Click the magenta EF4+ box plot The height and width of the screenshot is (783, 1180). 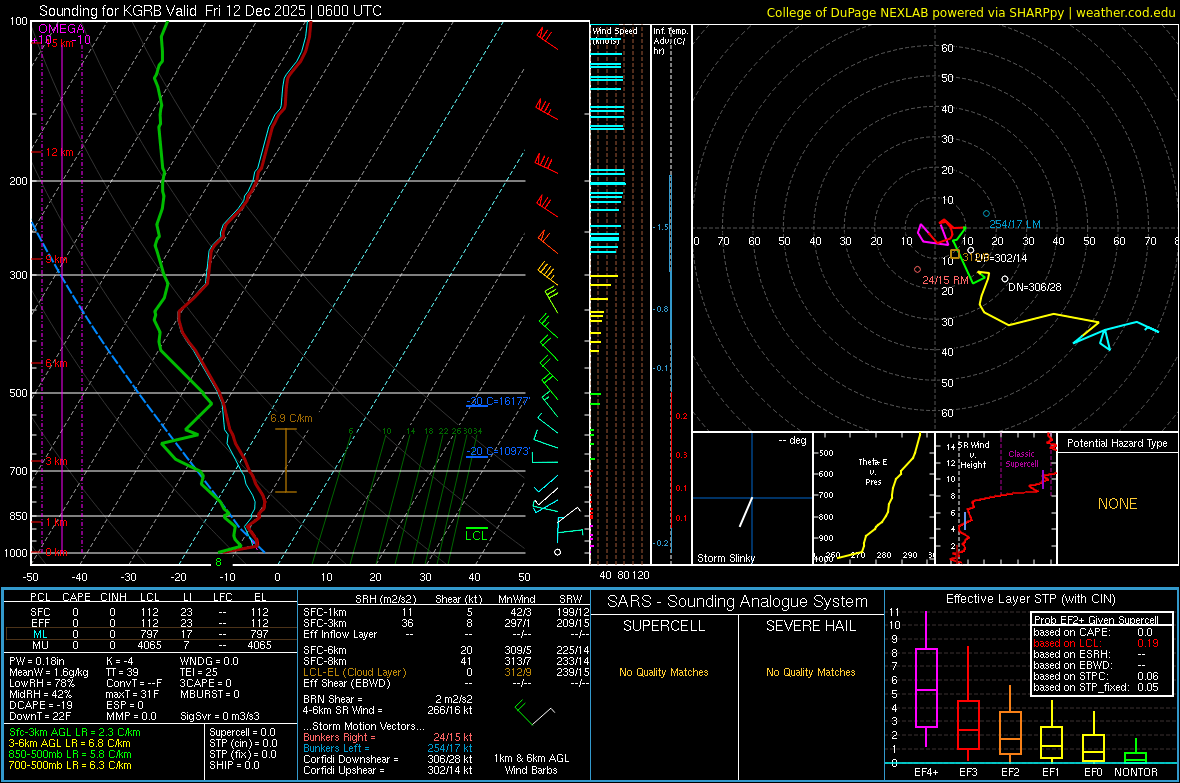tap(926, 680)
